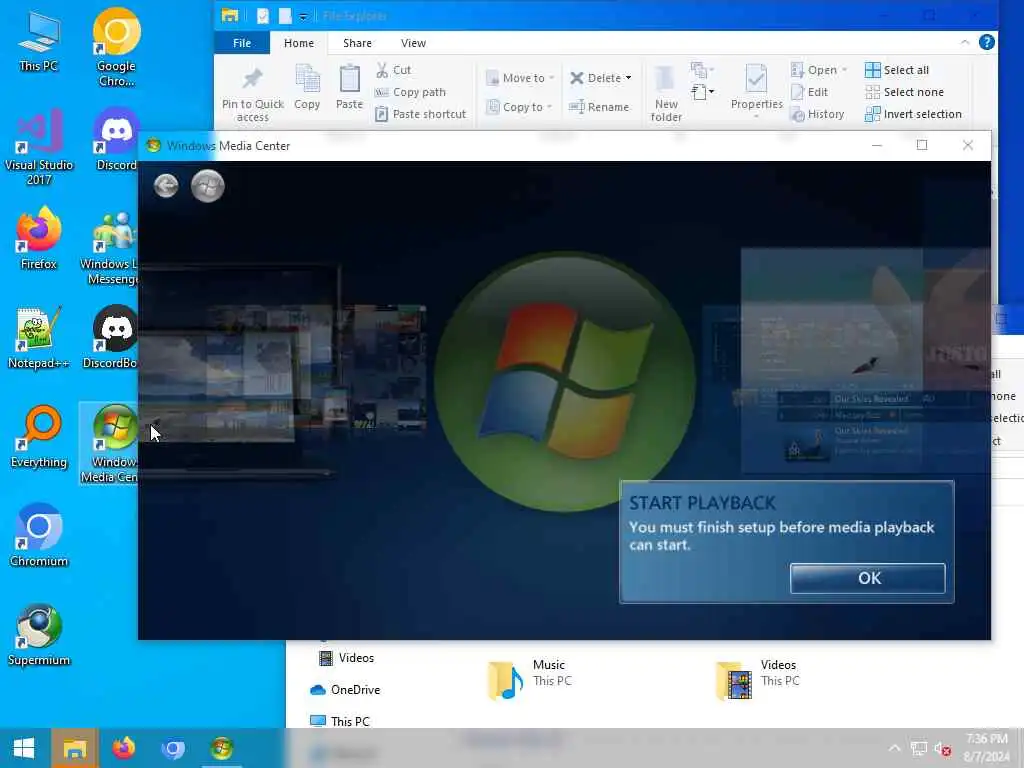Click Cut in the ribbon
Image resolution: width=1024 pixels, height=768 pixels.
(x=393, y=70)
